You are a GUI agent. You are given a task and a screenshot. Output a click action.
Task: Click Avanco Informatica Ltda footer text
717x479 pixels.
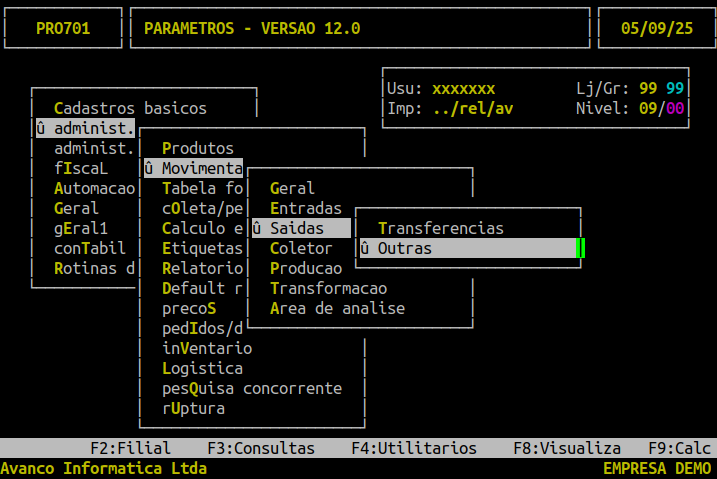click(x=103, y=468)
